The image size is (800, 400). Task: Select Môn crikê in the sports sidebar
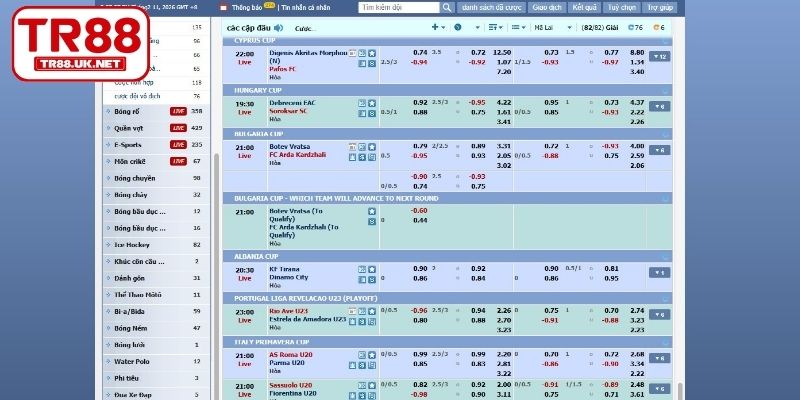pos(156,162)
